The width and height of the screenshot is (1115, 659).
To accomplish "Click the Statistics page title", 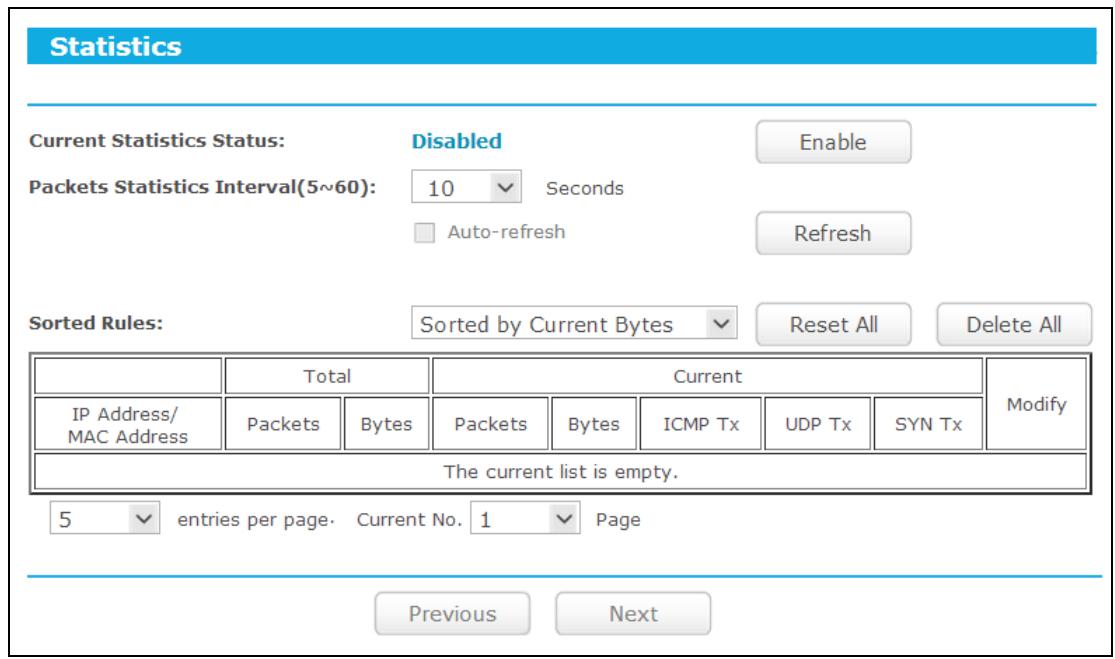I will (116, 46).
